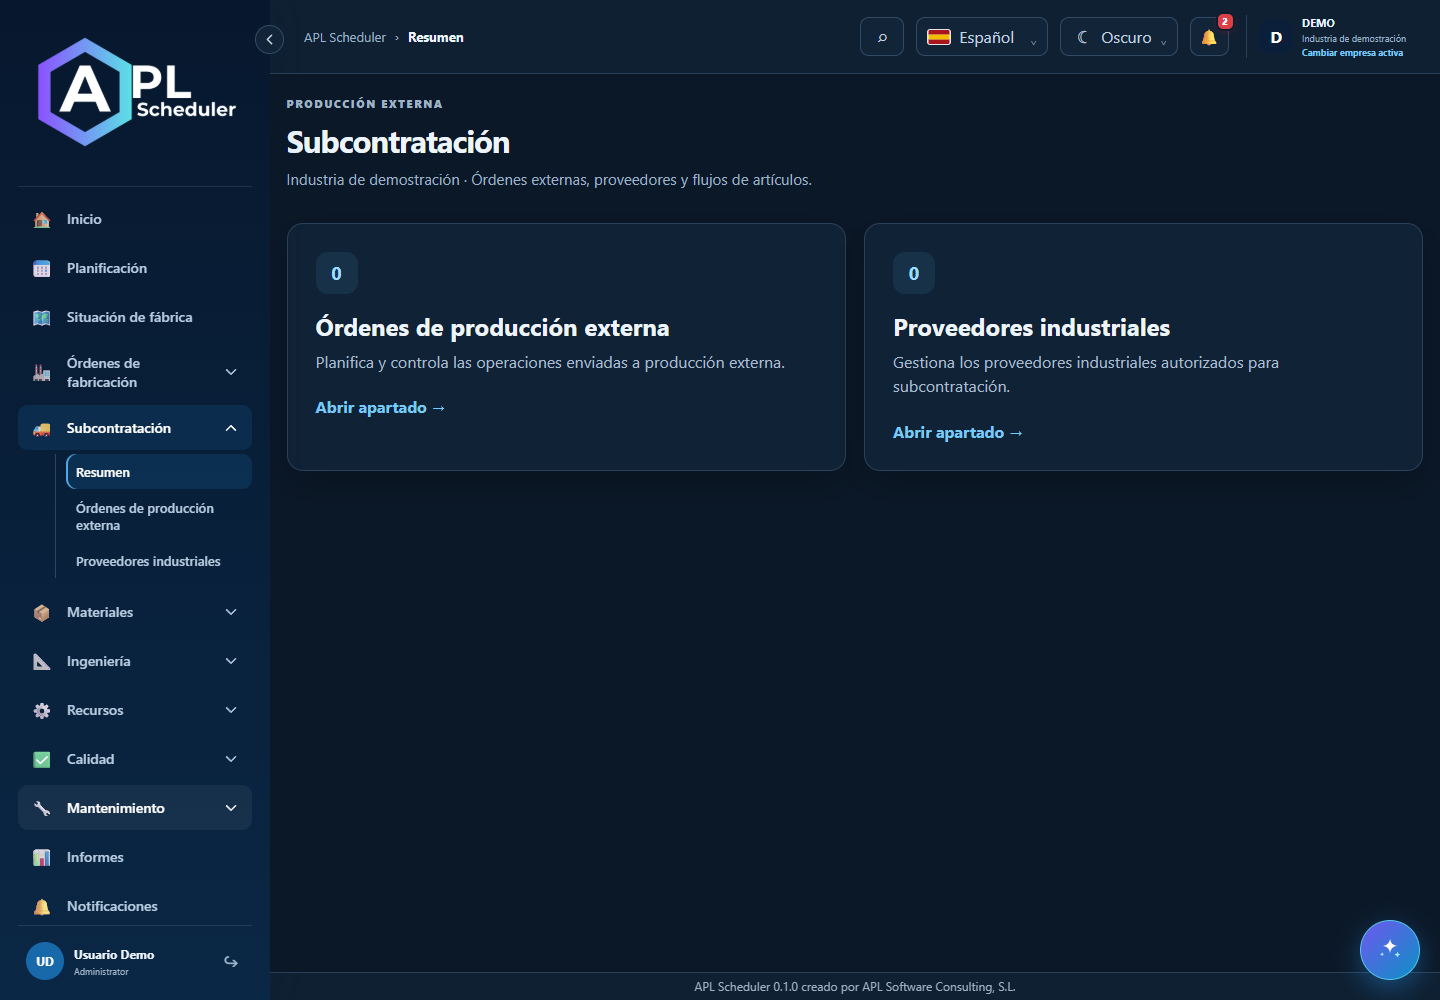Click the footer text APL Scheduler 0.1.0
The image size is (1440, 1000).
[x=746, y=987]
